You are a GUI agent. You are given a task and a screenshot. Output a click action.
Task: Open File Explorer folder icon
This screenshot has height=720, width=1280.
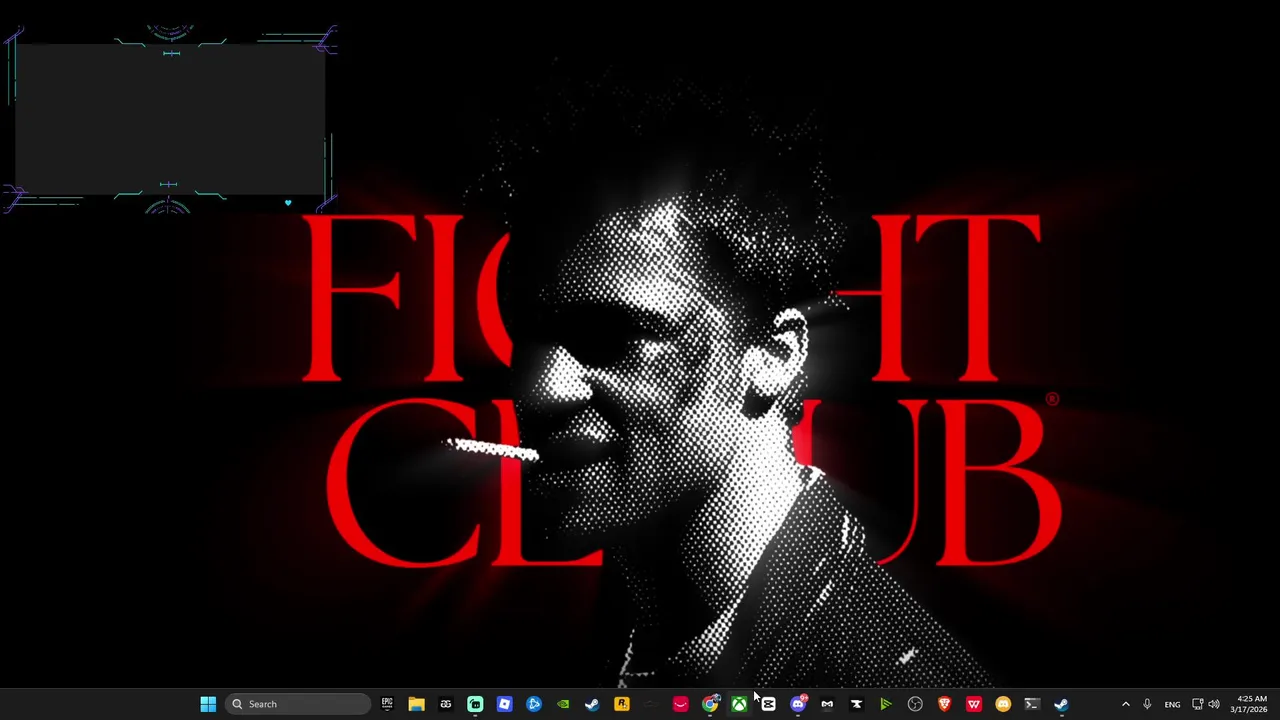(x=416, y=704)
